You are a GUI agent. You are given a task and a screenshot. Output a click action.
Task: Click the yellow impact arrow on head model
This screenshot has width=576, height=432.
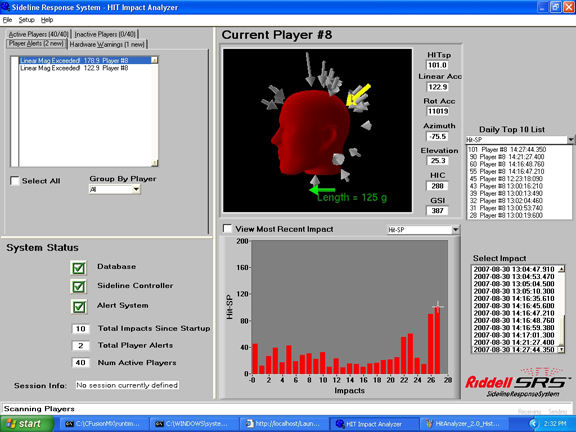click(359, 95)
